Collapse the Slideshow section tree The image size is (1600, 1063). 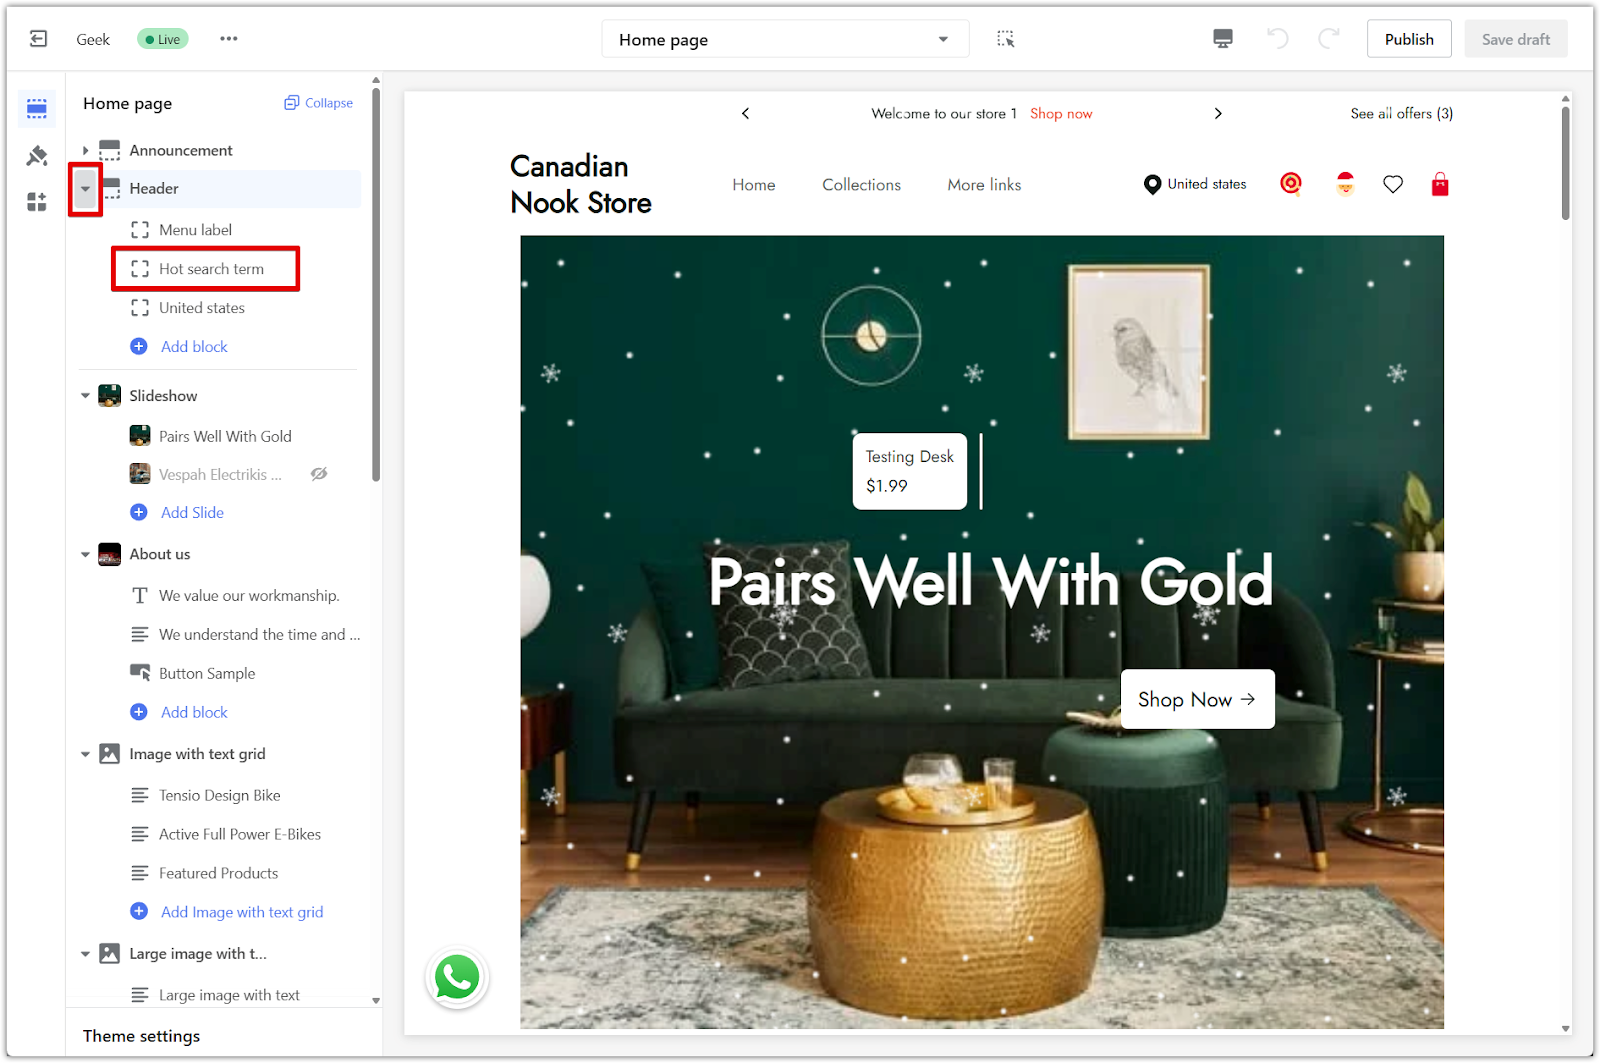[86, 396]
